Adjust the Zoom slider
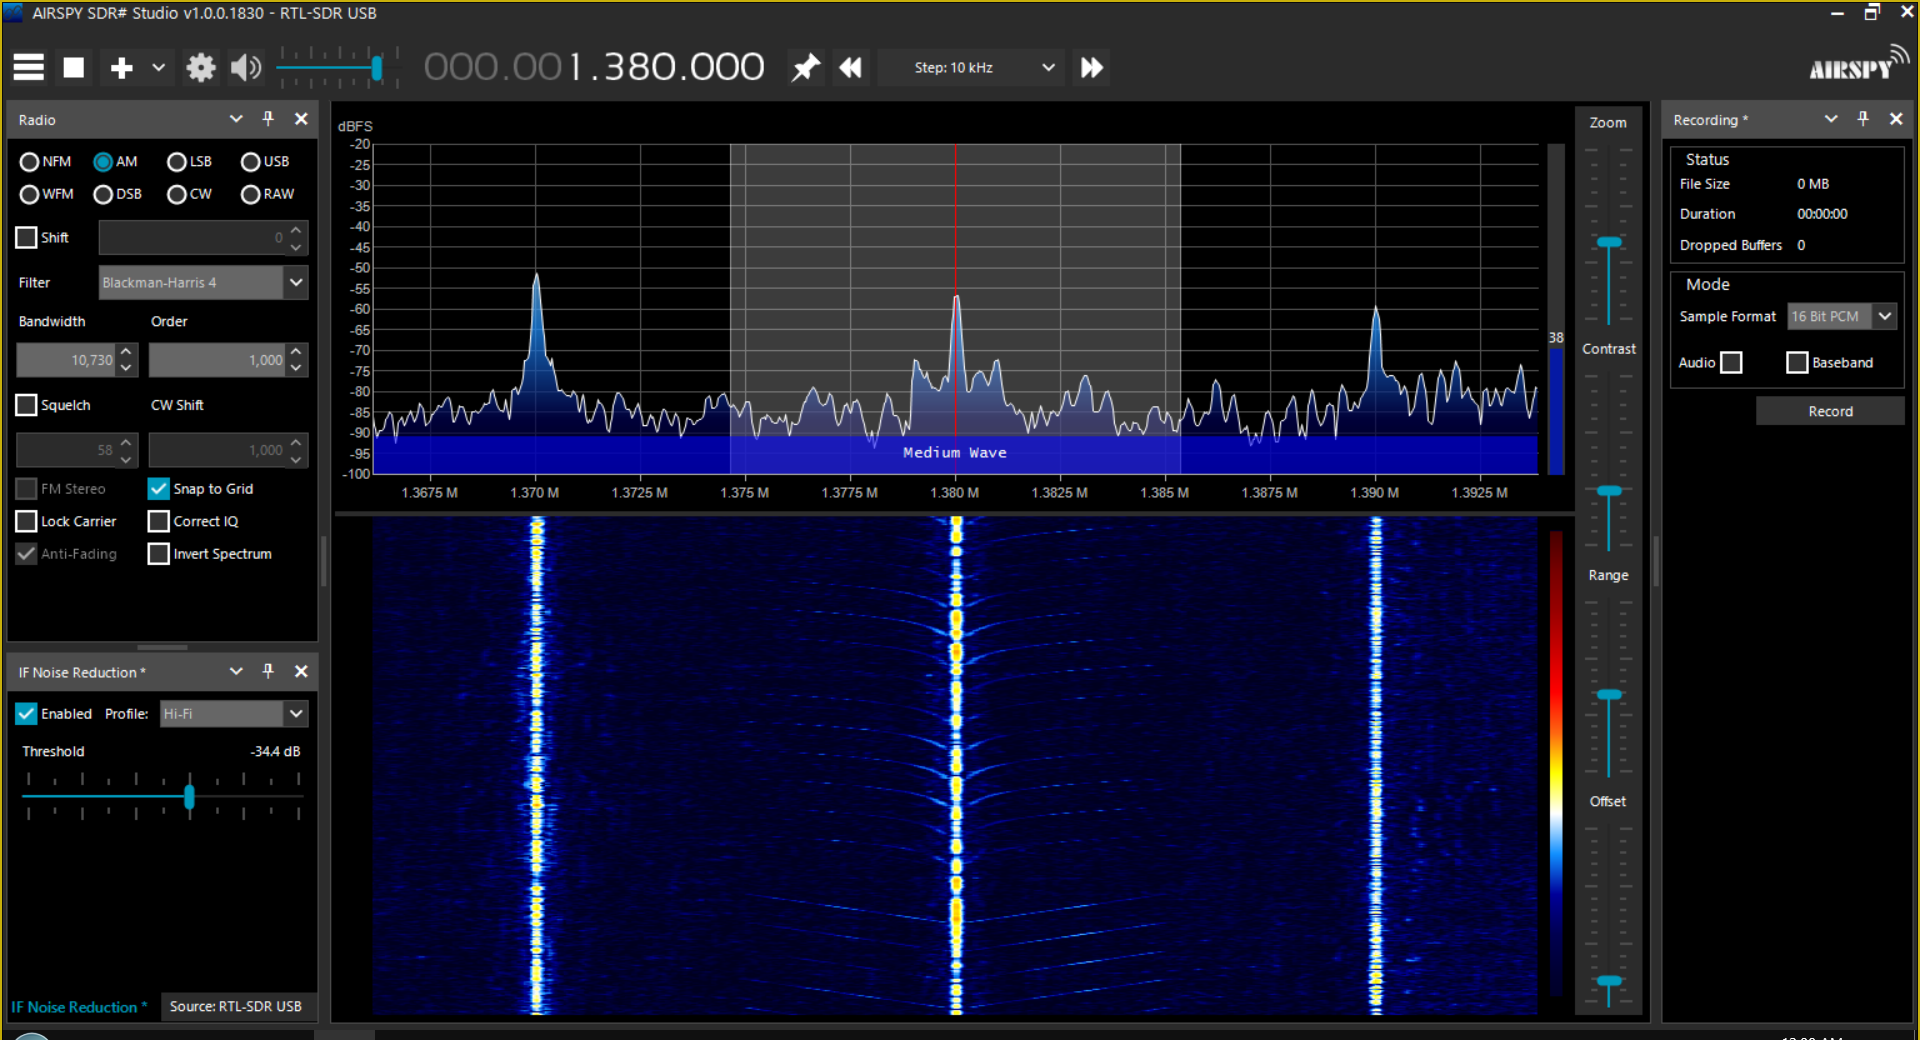Image resolution: width=1920 pixels, height=1040 pixels. tap(1608, 243)
